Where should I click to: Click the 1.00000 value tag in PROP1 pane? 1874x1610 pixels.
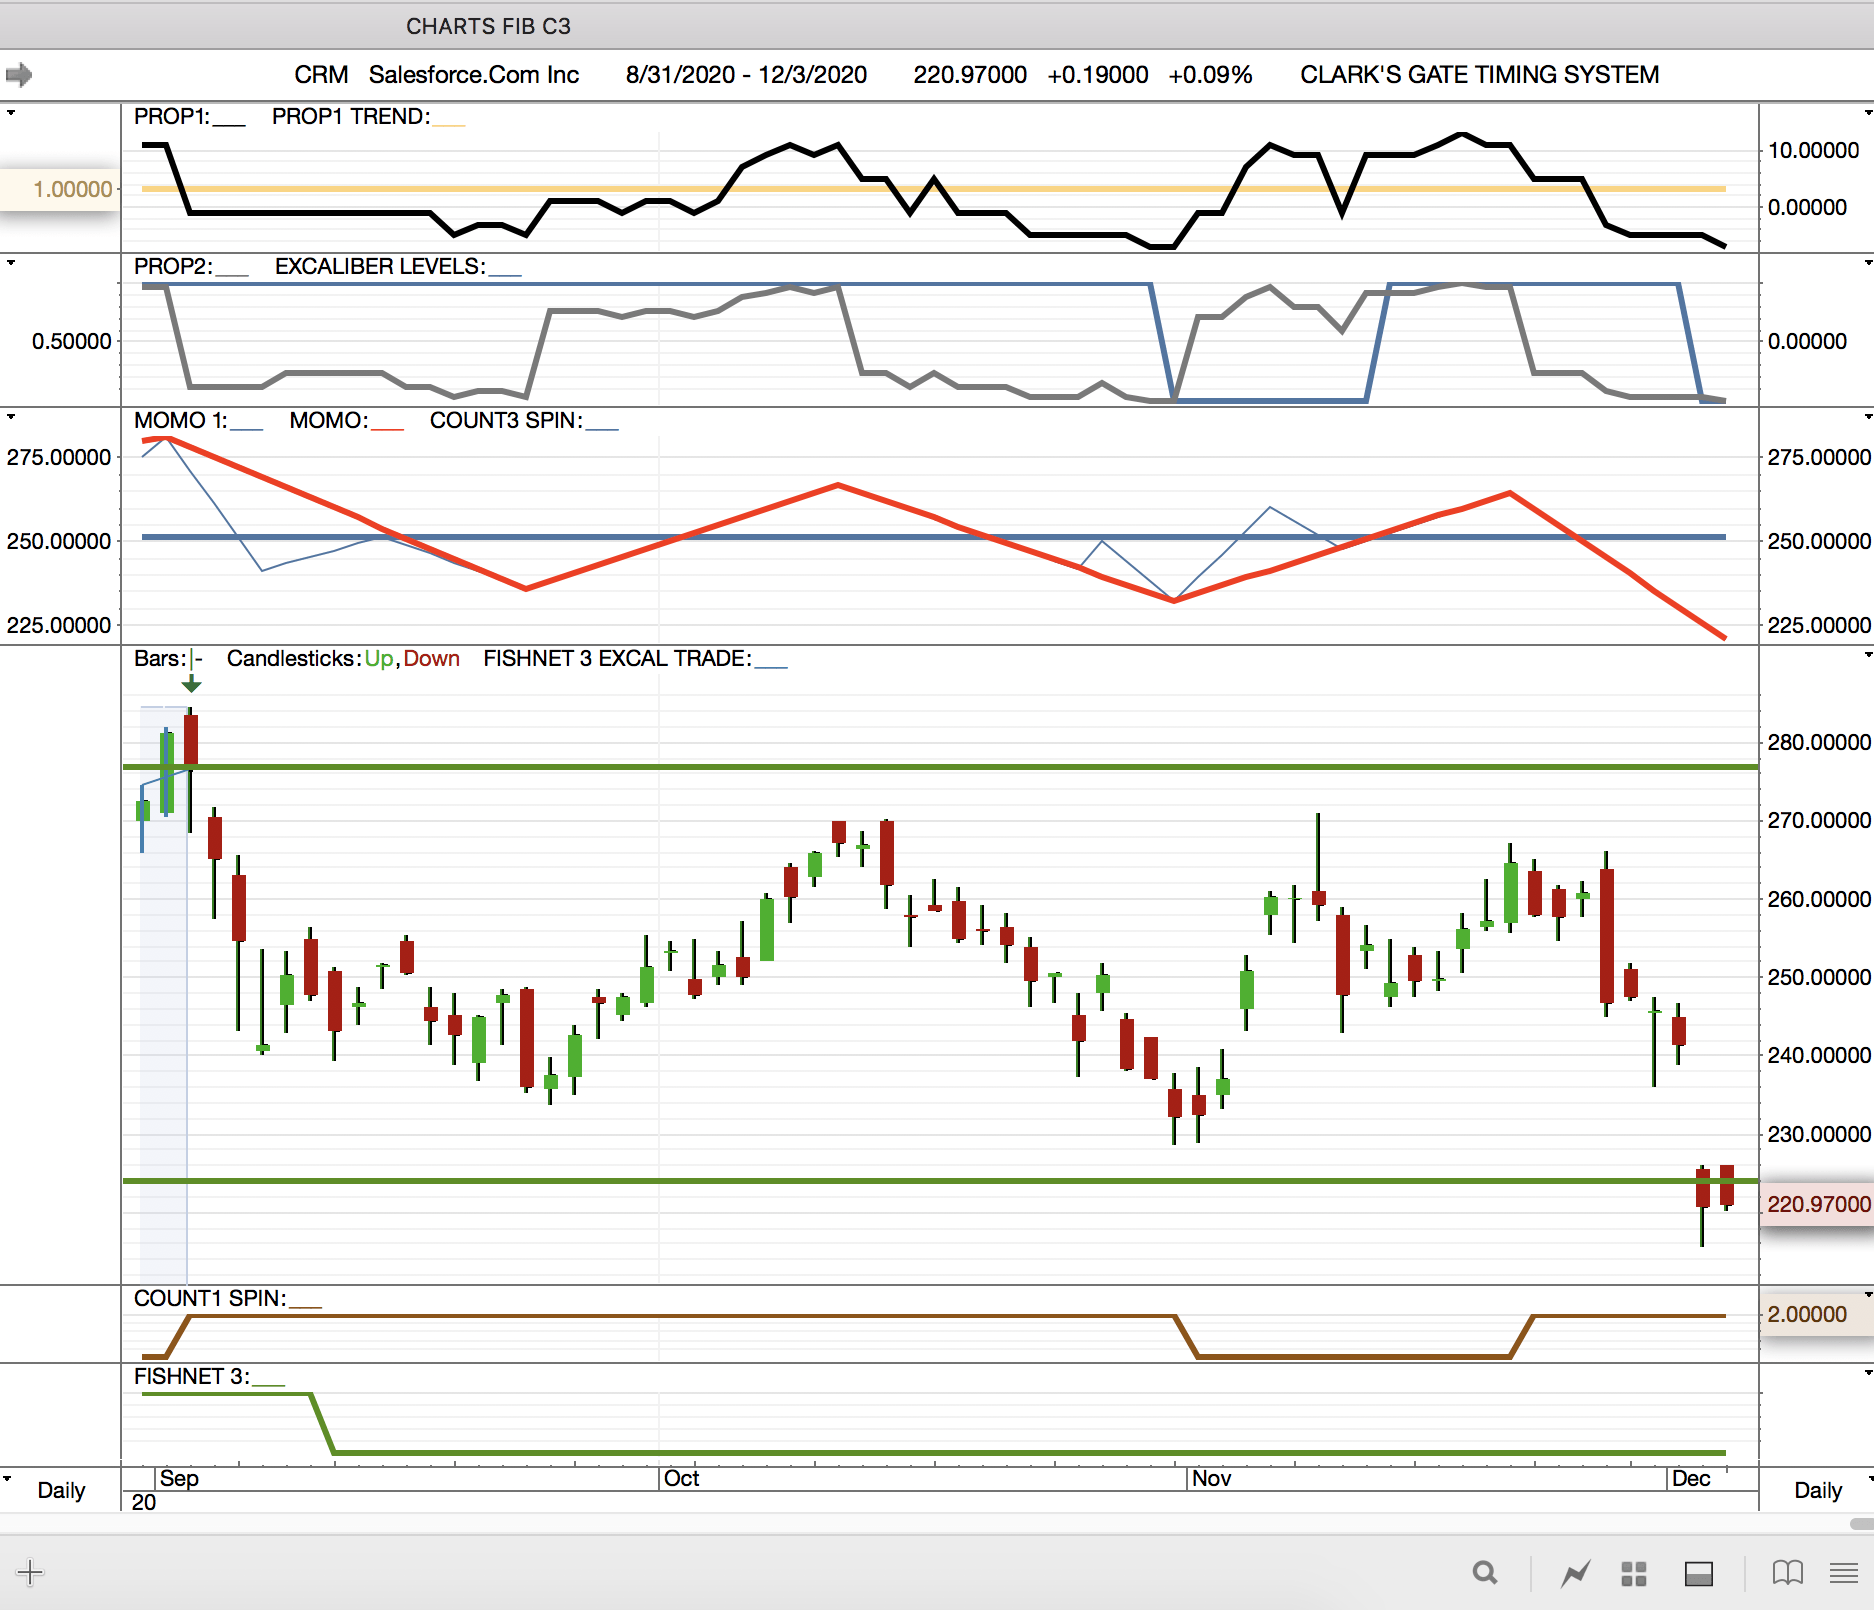tap(62, 190)
